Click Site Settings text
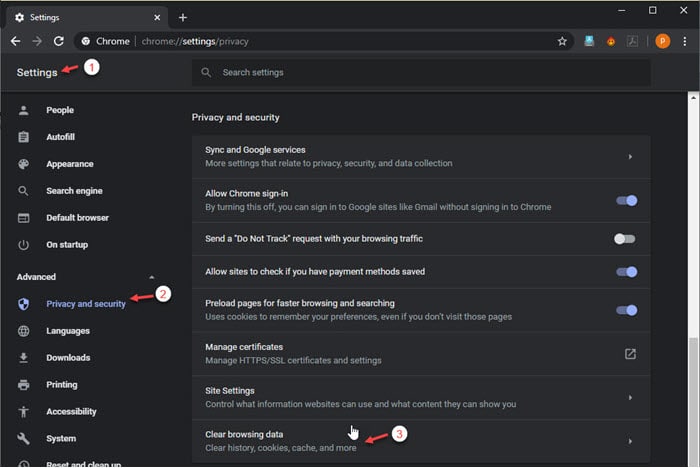The height and width of the screenshot is (468, 700). (x=229, y=391)
